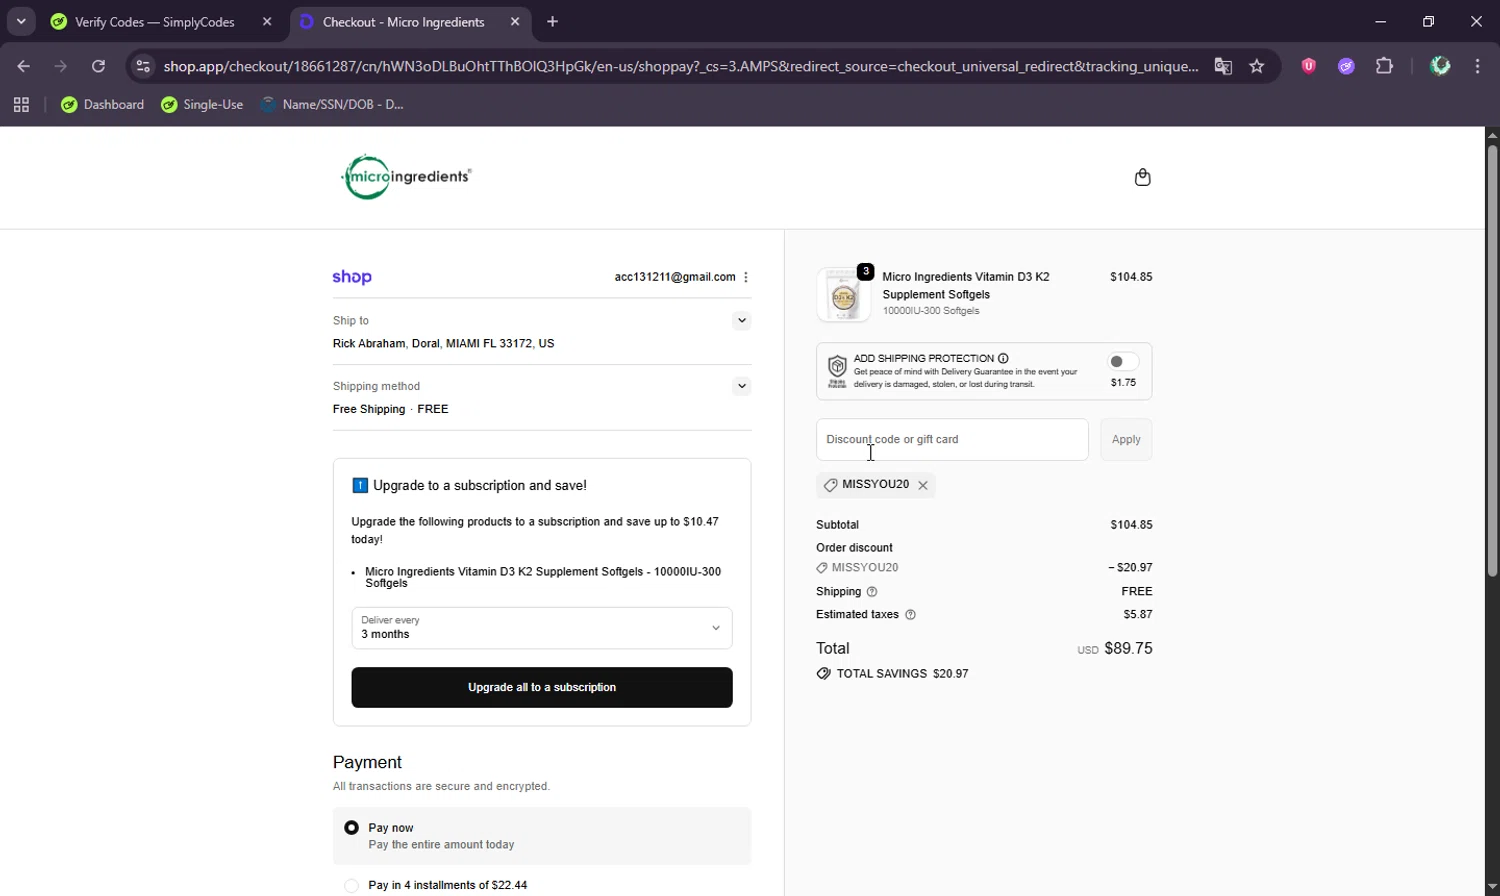Open shipping protection info icon
The width and height of the screenshot is (1500, 896).
click(1003, 358)
